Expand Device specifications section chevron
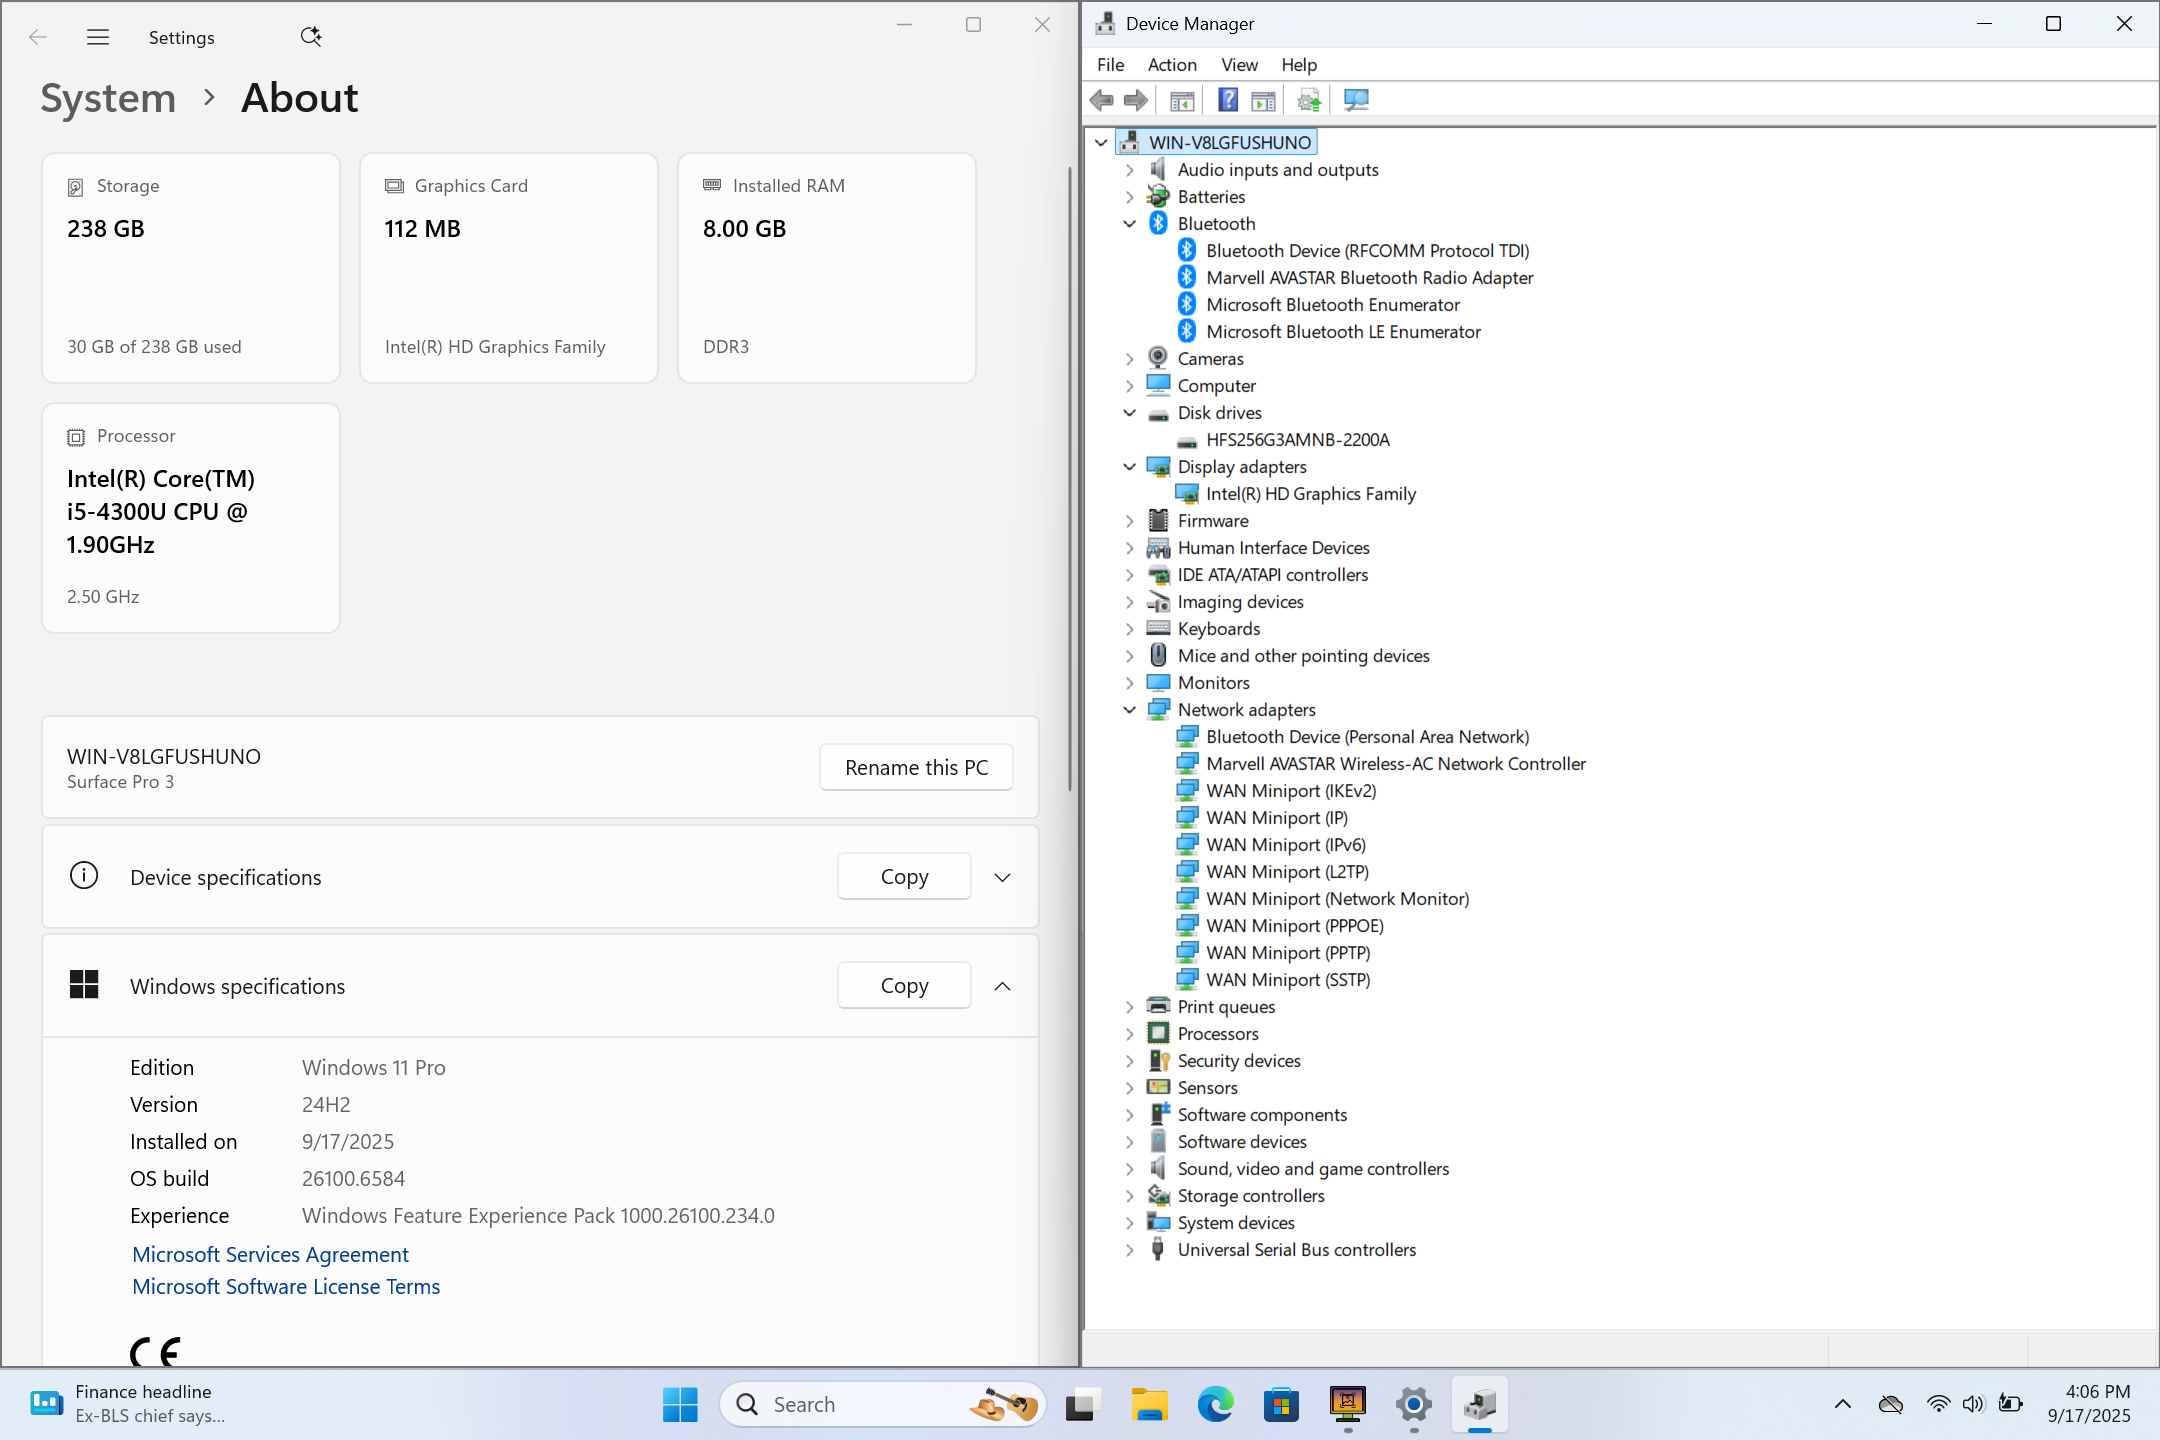 pyautogui.click(x=1002, y=877)
